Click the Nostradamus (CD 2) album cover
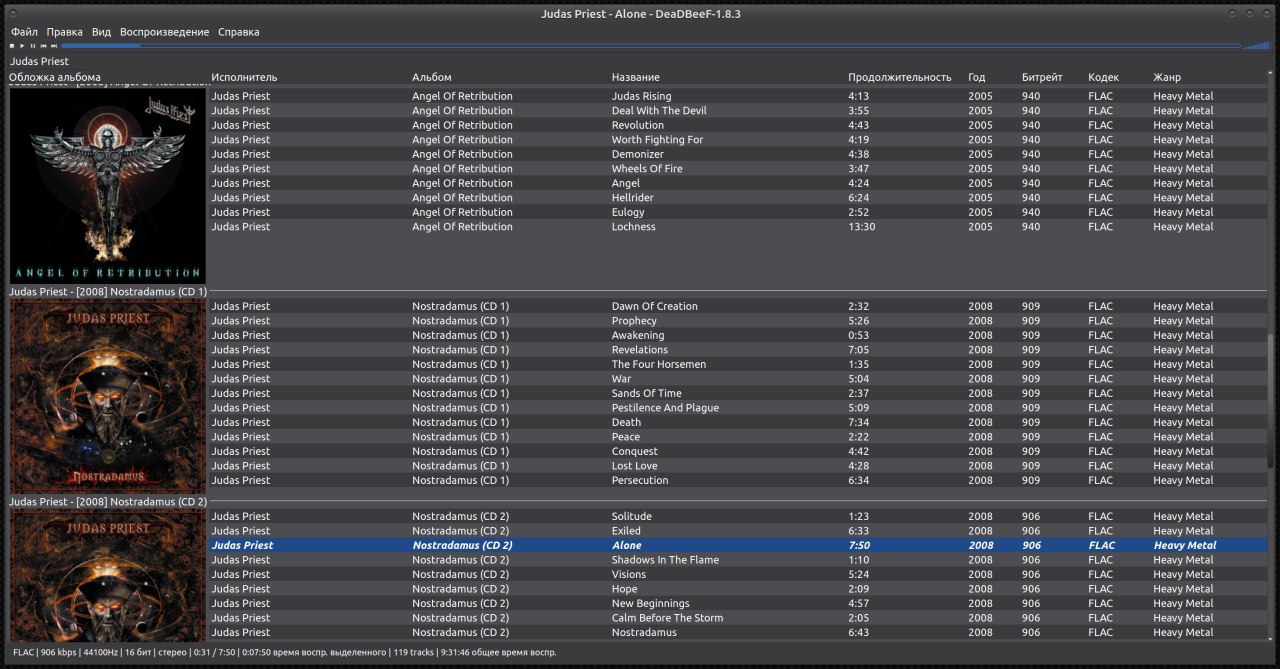1280x669 pixels. tap(107, 576)
